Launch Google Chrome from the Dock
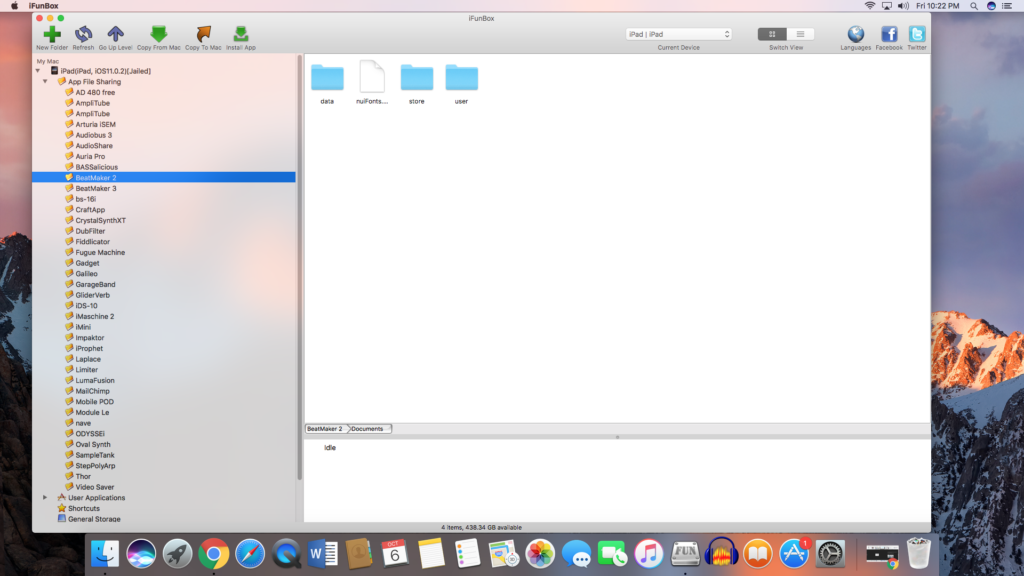 click(214, 554)
